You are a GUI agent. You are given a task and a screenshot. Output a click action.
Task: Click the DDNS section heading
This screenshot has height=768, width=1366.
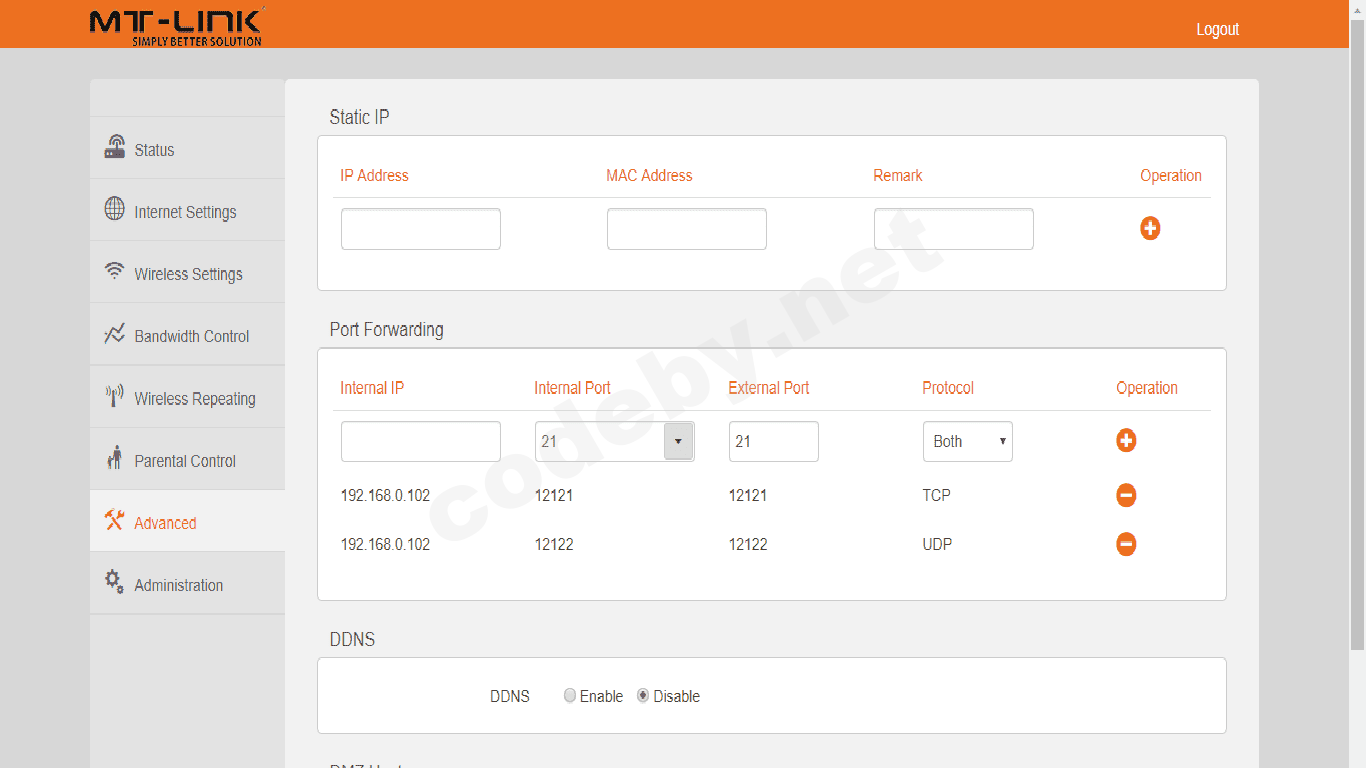(352, 639)
